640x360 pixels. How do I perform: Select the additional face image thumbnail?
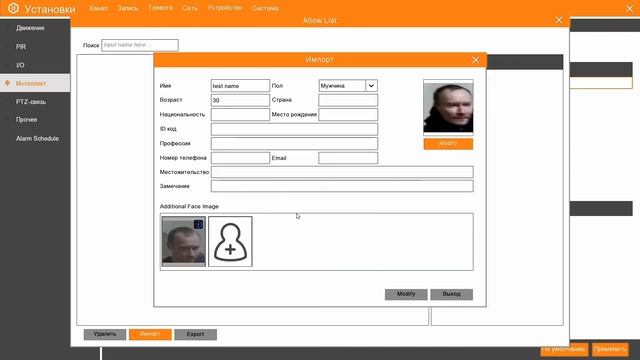(184, 242)
